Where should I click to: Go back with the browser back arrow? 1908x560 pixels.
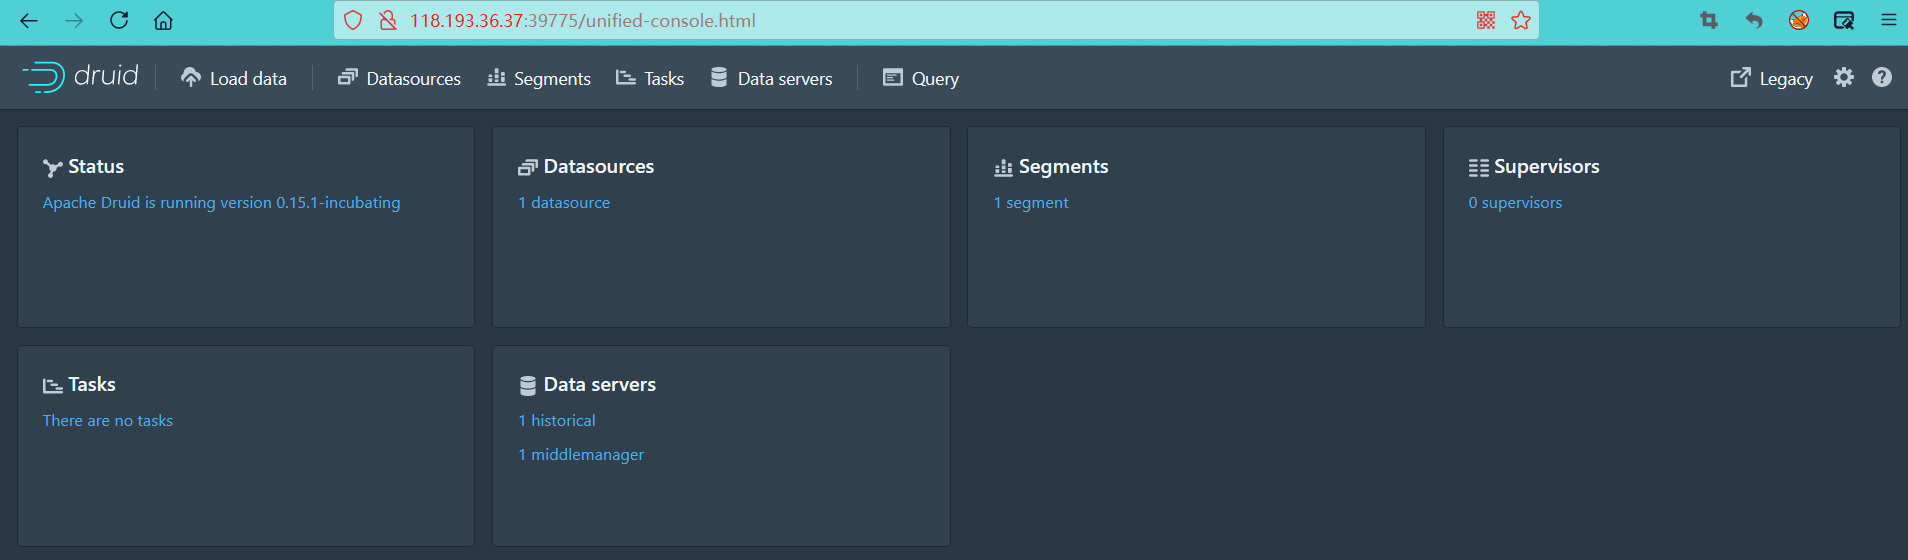pos(29,20)
